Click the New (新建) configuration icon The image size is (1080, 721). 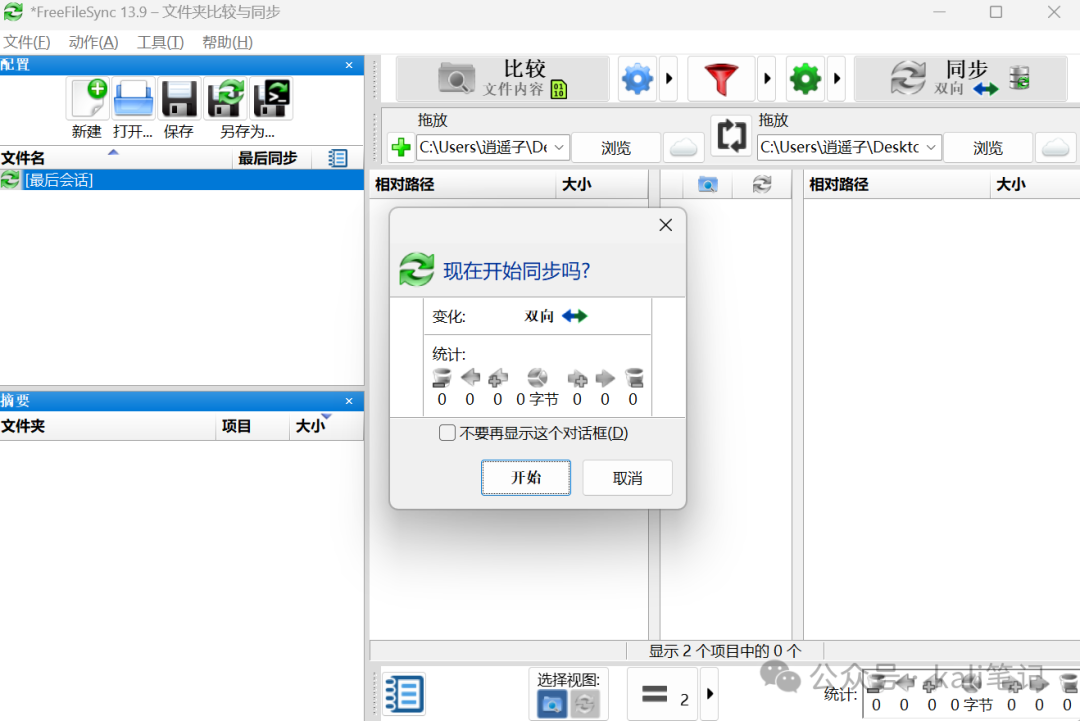point(87,100)
